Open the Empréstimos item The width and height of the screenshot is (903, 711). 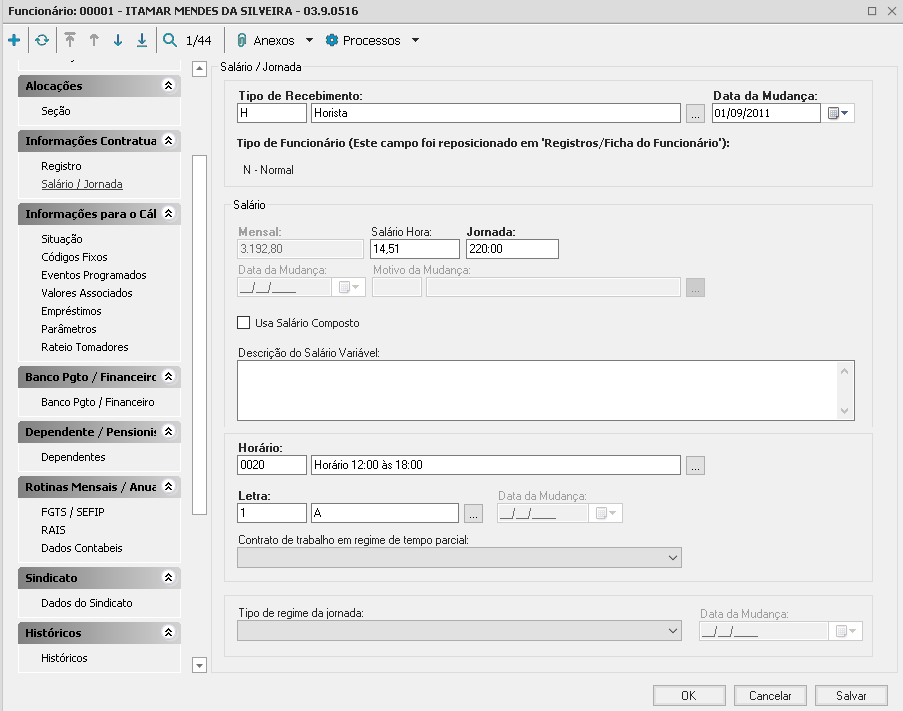click(x=71, y=311)
